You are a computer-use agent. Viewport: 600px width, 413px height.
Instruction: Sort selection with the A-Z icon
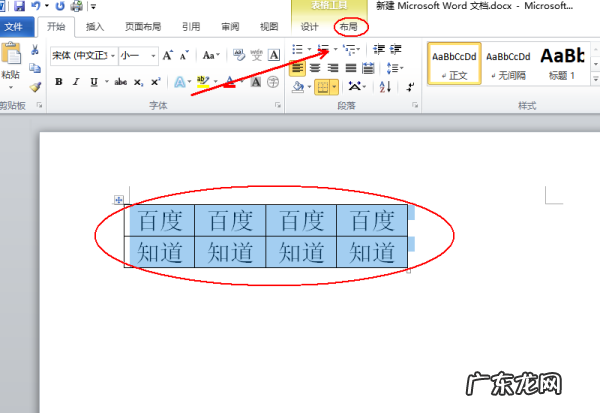tap(385, 87)
